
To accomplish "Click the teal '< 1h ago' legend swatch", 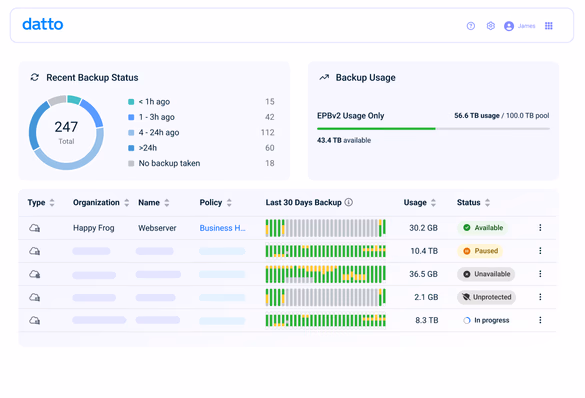I will click(131, 101).
